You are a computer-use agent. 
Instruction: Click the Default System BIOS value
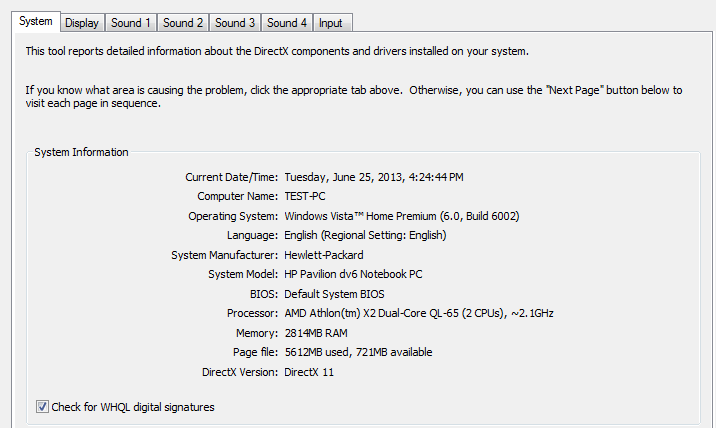tap(334, 294)
